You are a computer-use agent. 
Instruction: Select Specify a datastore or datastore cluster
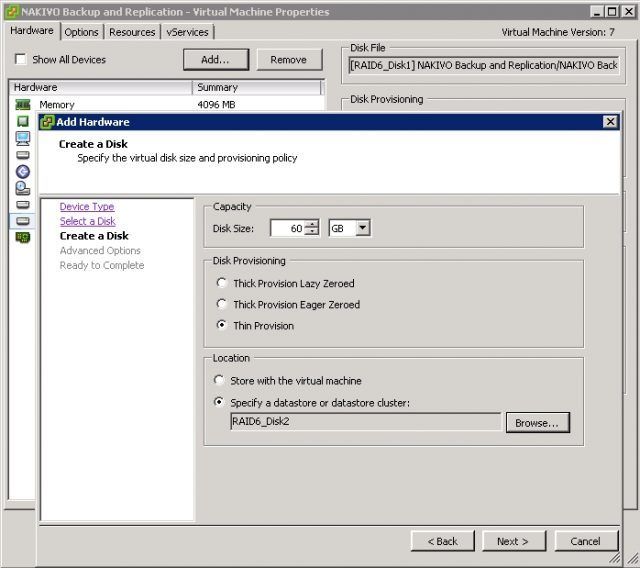(x=219, y=402)
